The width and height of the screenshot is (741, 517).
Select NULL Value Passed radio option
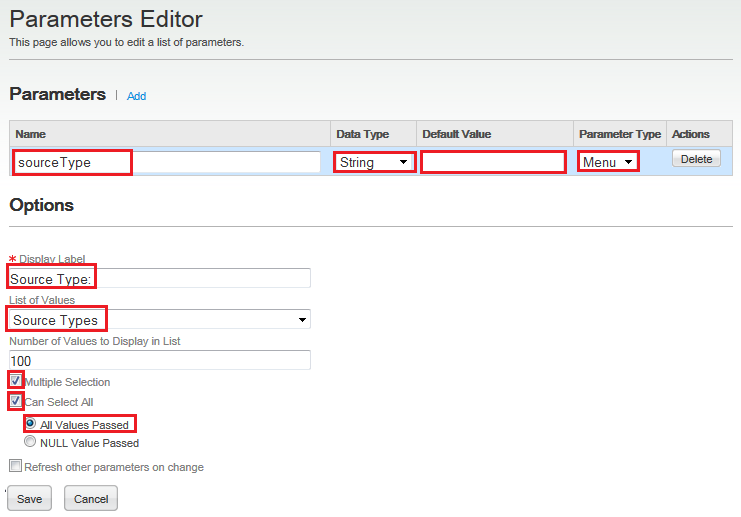[x=30, y=441]
